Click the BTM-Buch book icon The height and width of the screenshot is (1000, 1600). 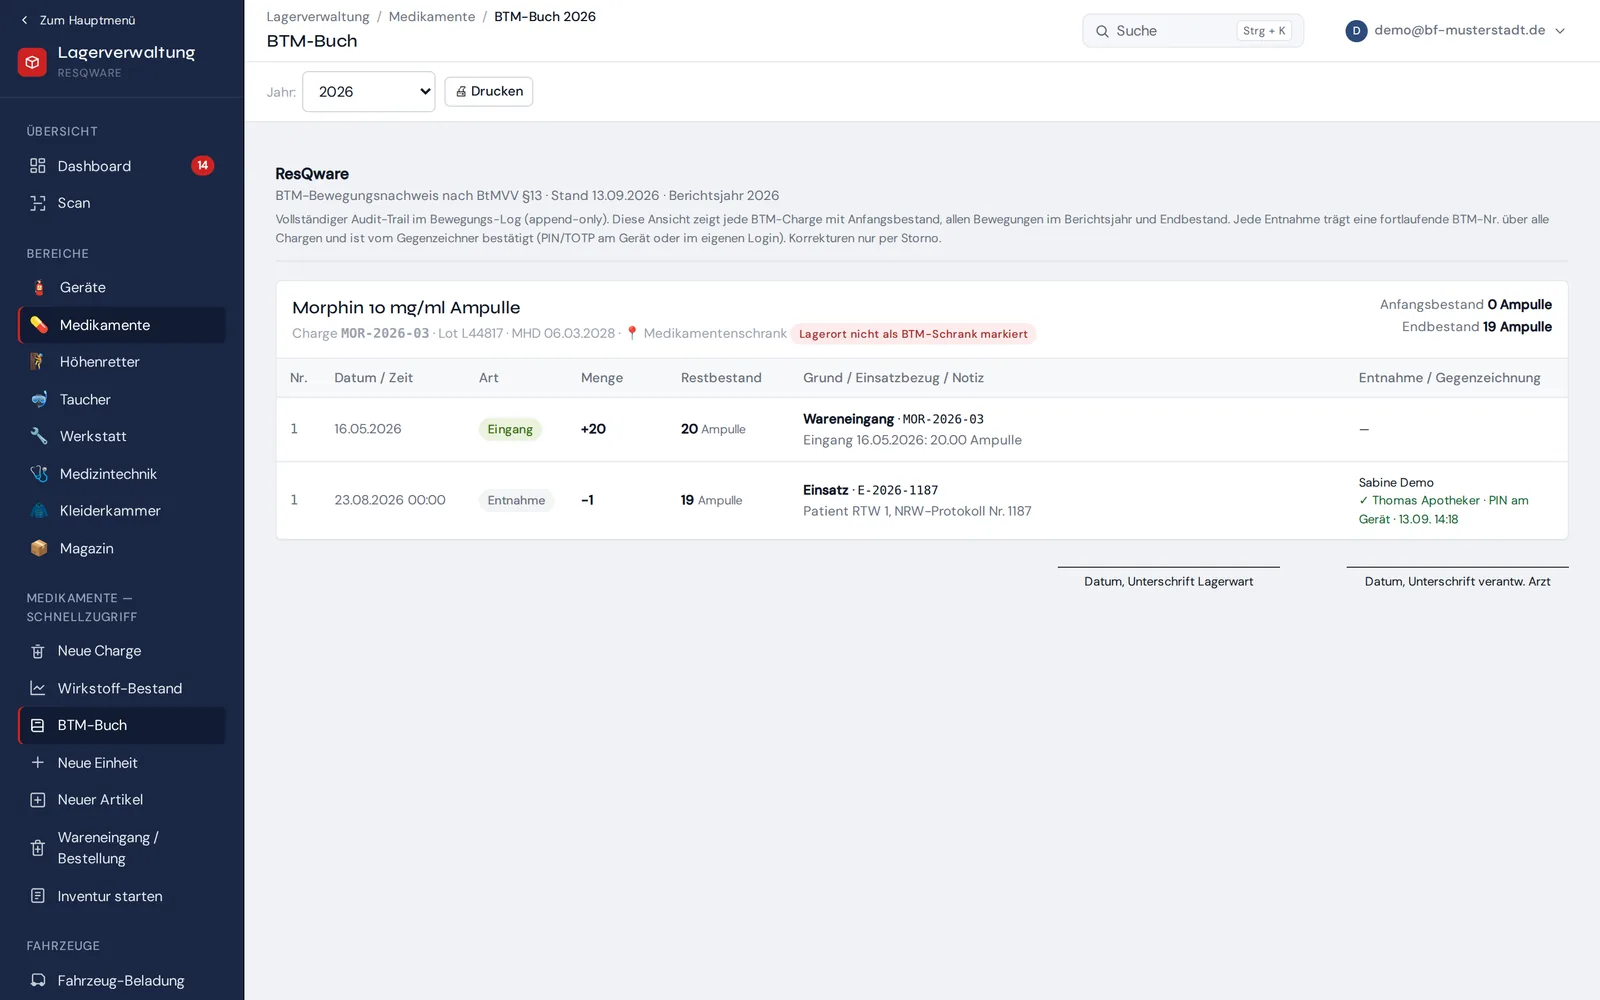point(38,725)
